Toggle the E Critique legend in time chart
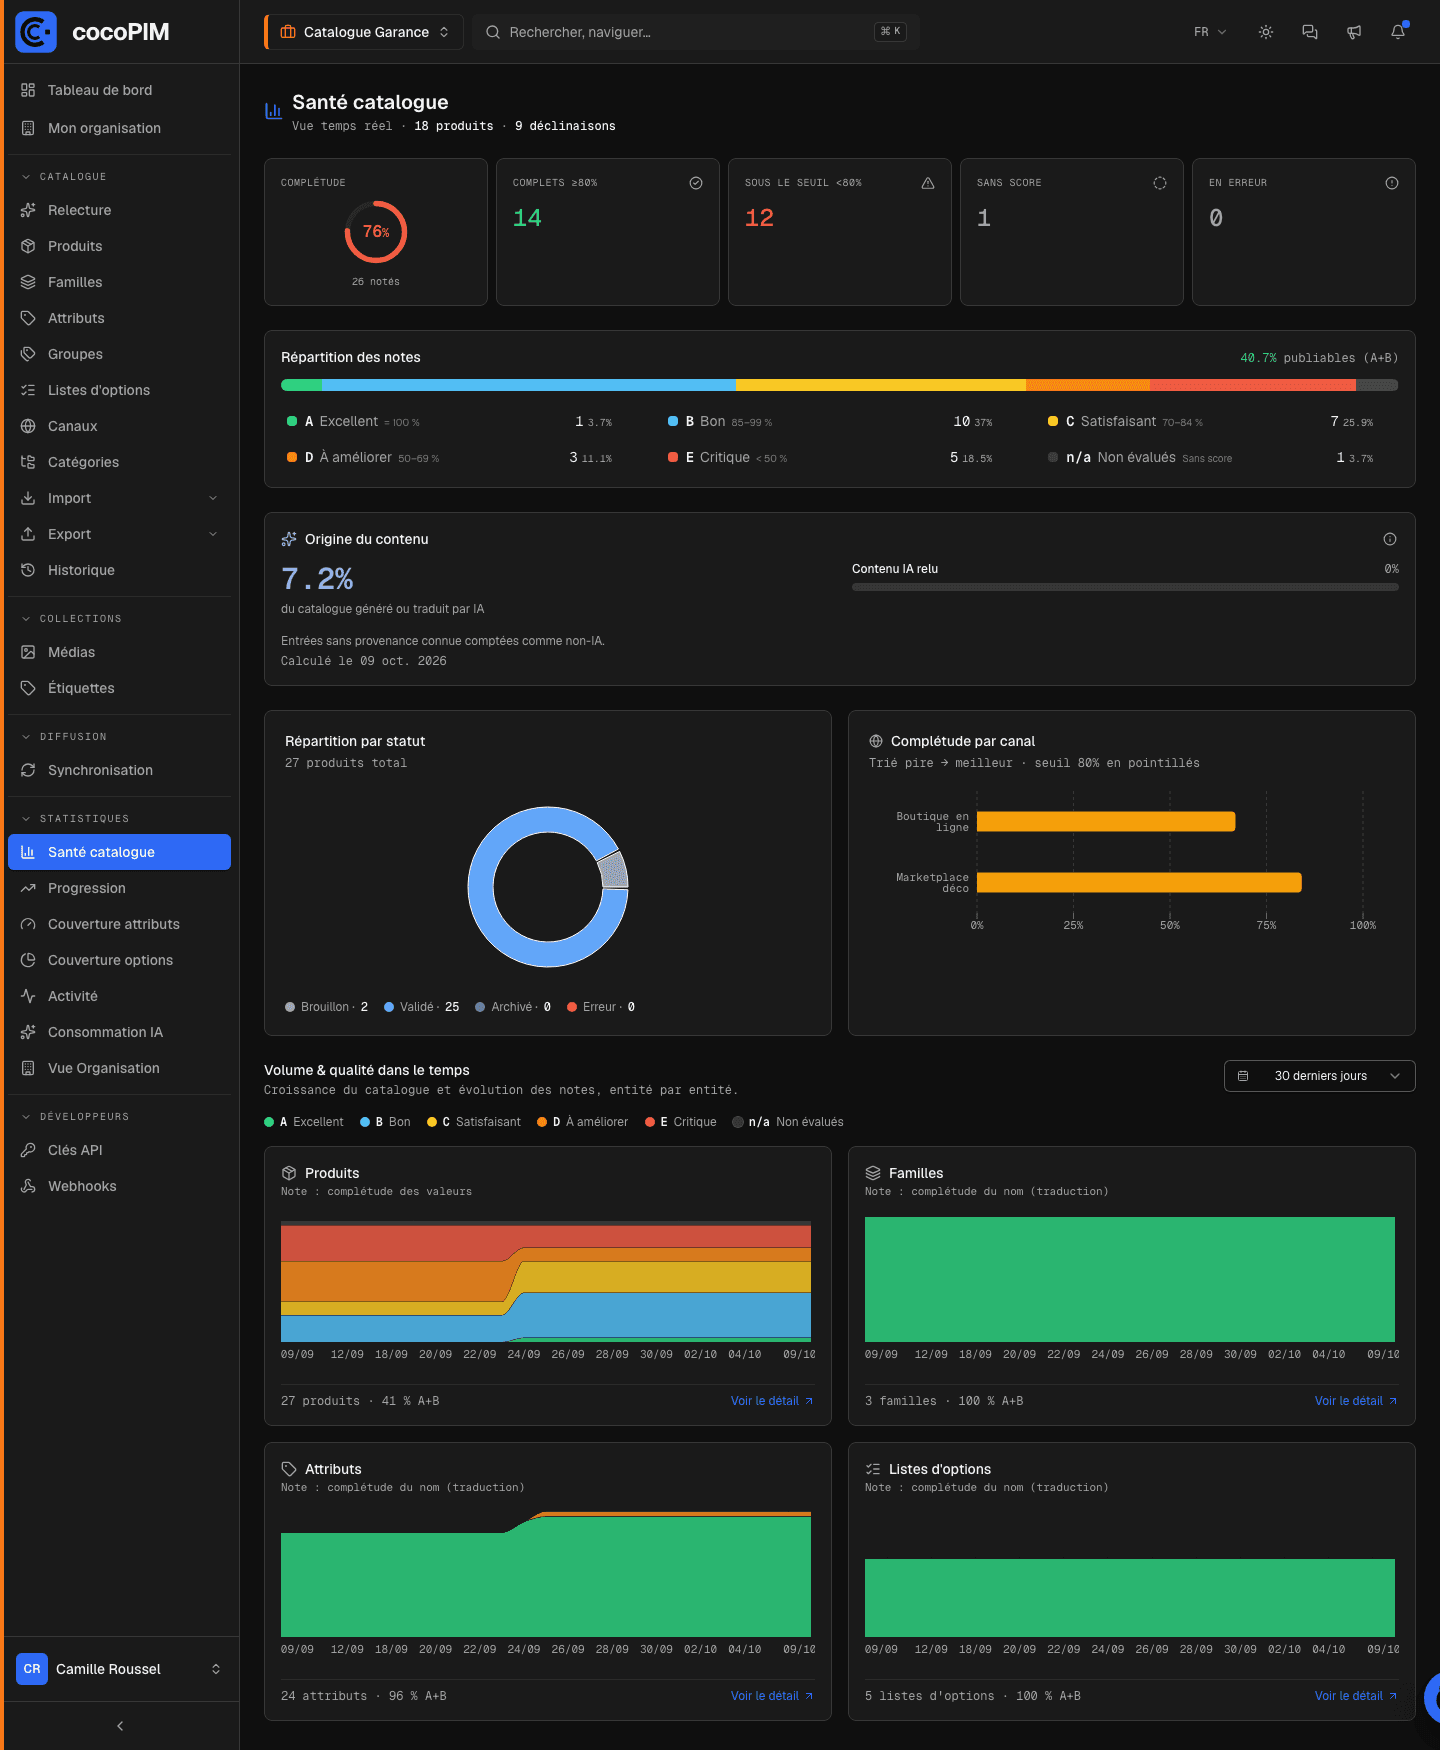The image size is (1440, 1750). click(681, 1122)
